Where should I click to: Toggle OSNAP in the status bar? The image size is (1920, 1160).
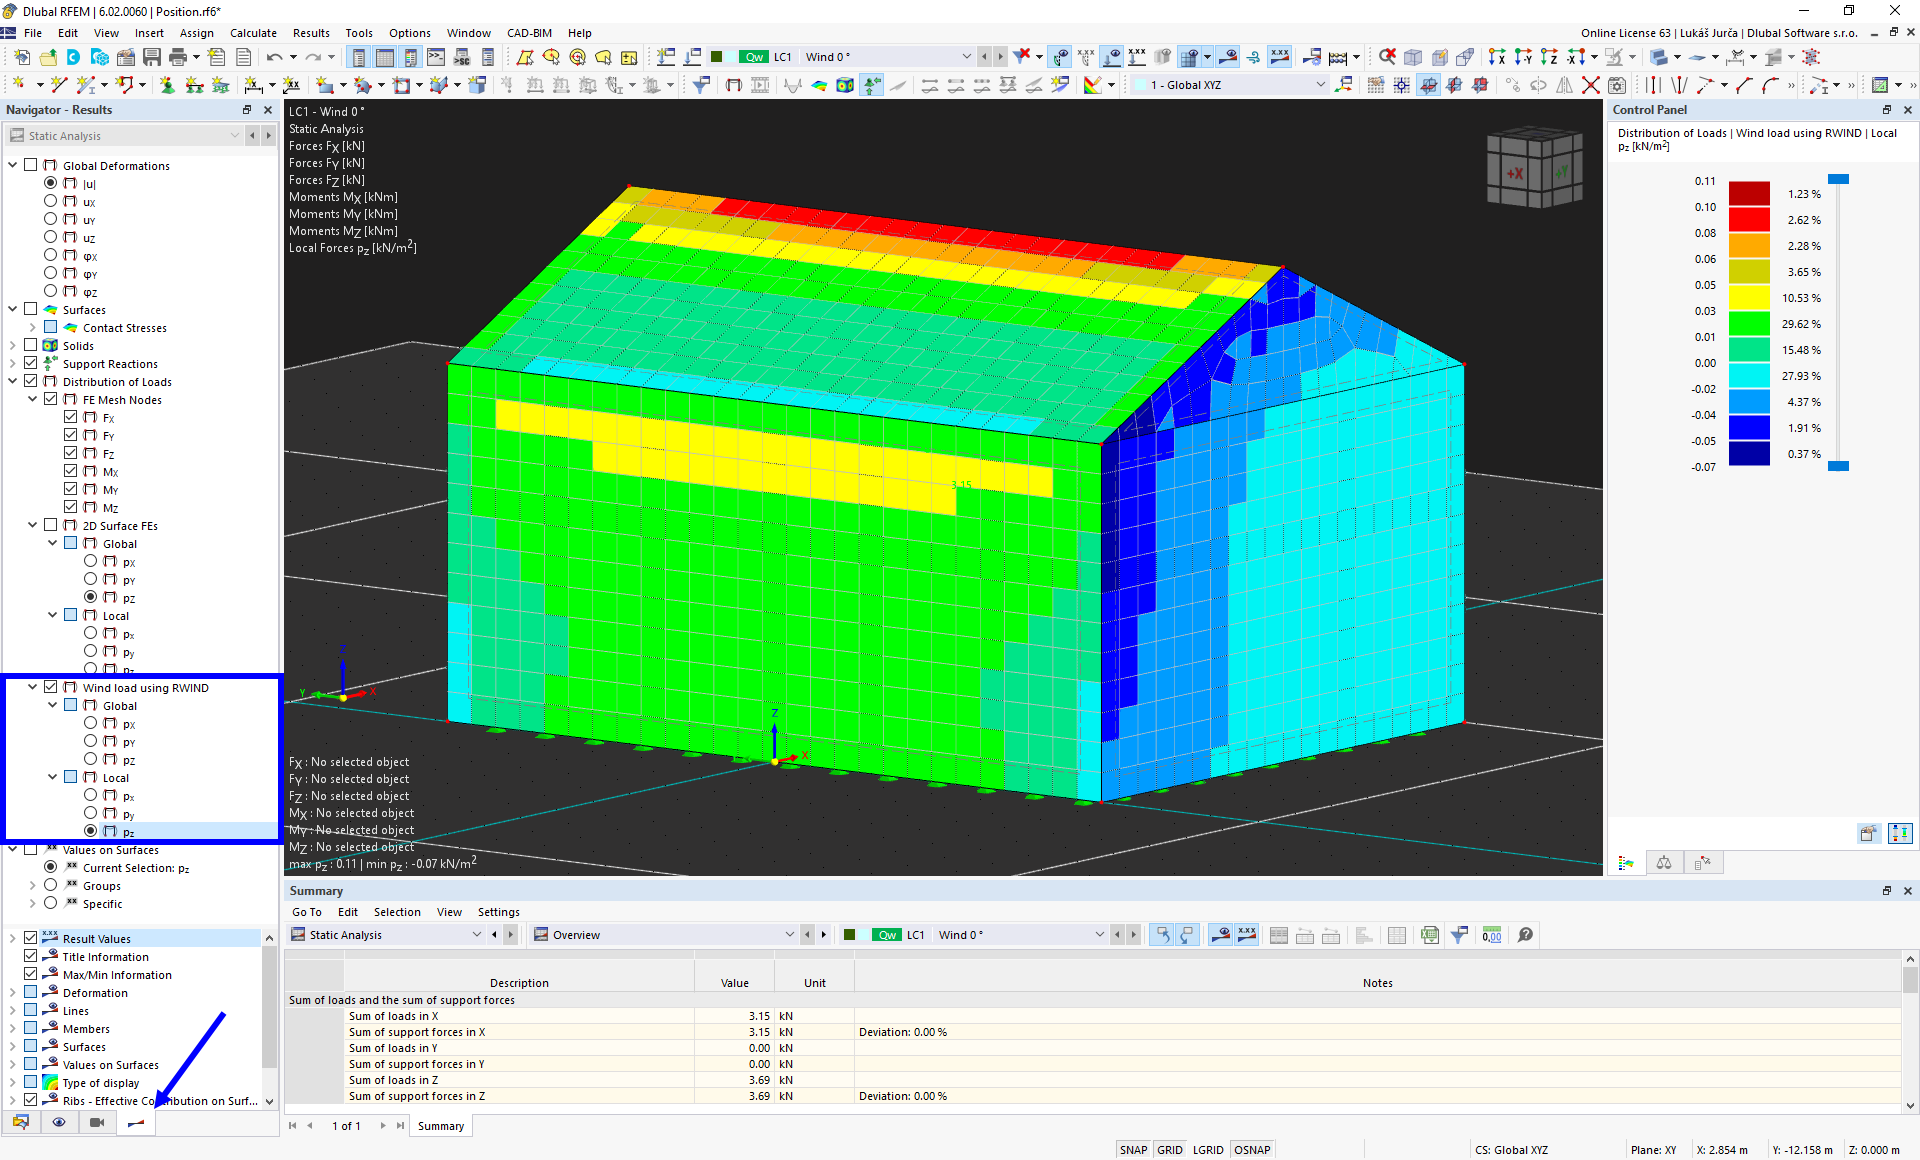tap(1251, 1150)
